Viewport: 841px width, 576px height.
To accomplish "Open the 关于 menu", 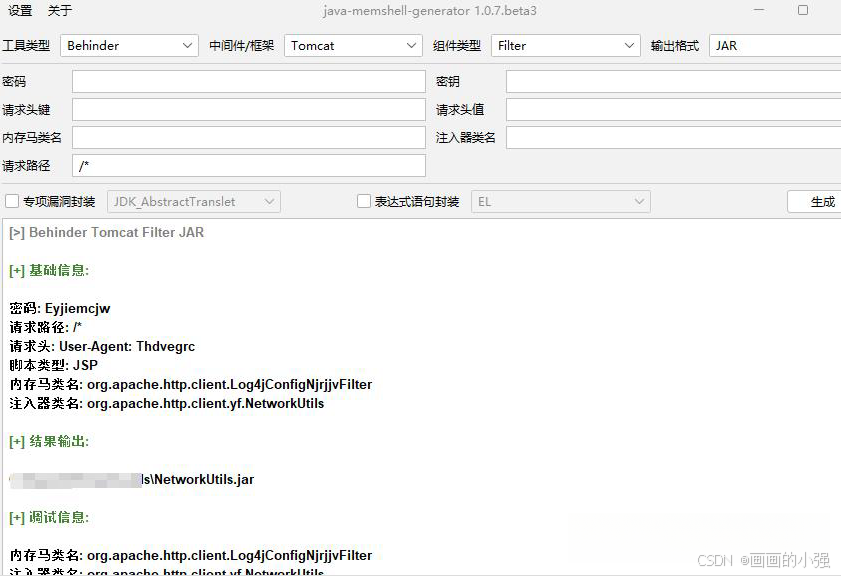I will click(60, 11).
